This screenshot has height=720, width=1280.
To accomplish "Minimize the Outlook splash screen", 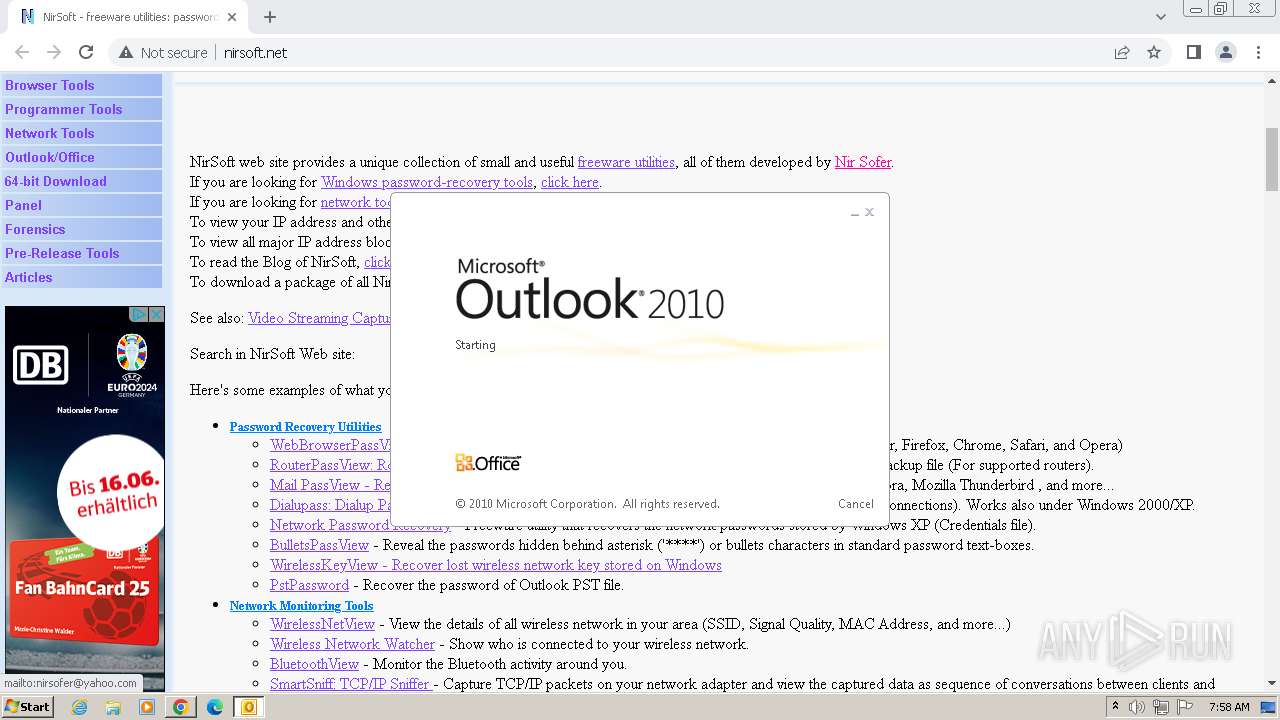I will (855, 213).
